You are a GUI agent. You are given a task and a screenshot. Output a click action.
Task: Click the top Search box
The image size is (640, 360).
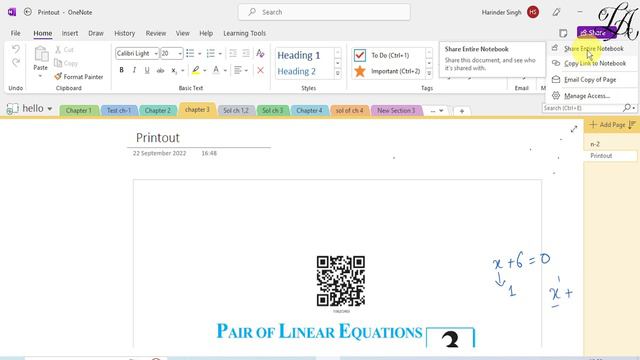point(324,12)
